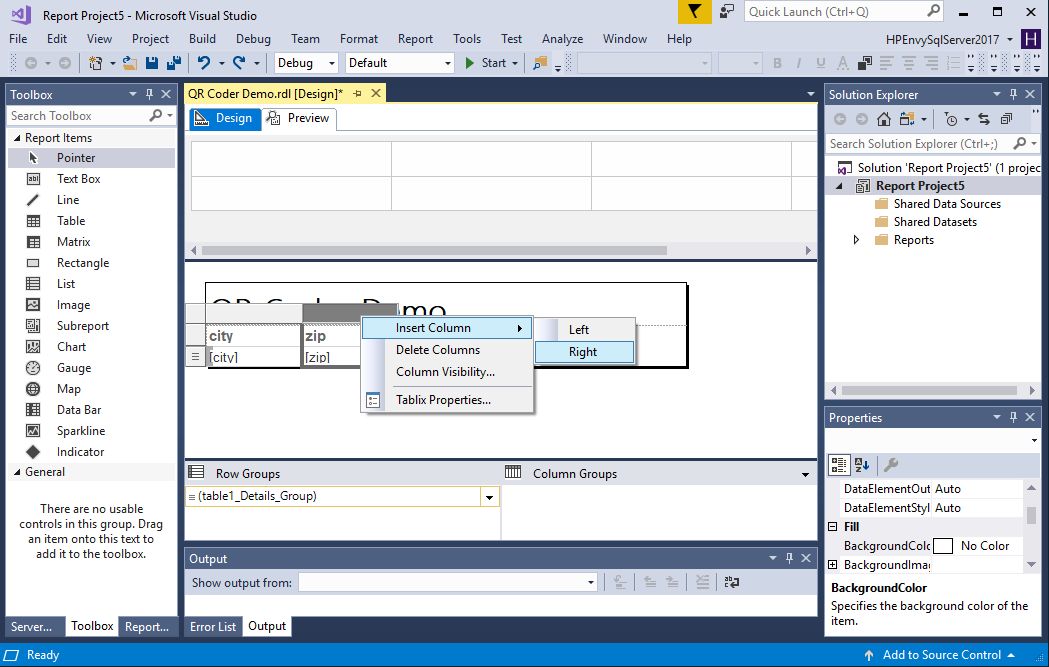Viewport: 1049px width, 667px height.
Task: Pin the Toolbox panel with auto-hide
Action: tap(149, 94)
